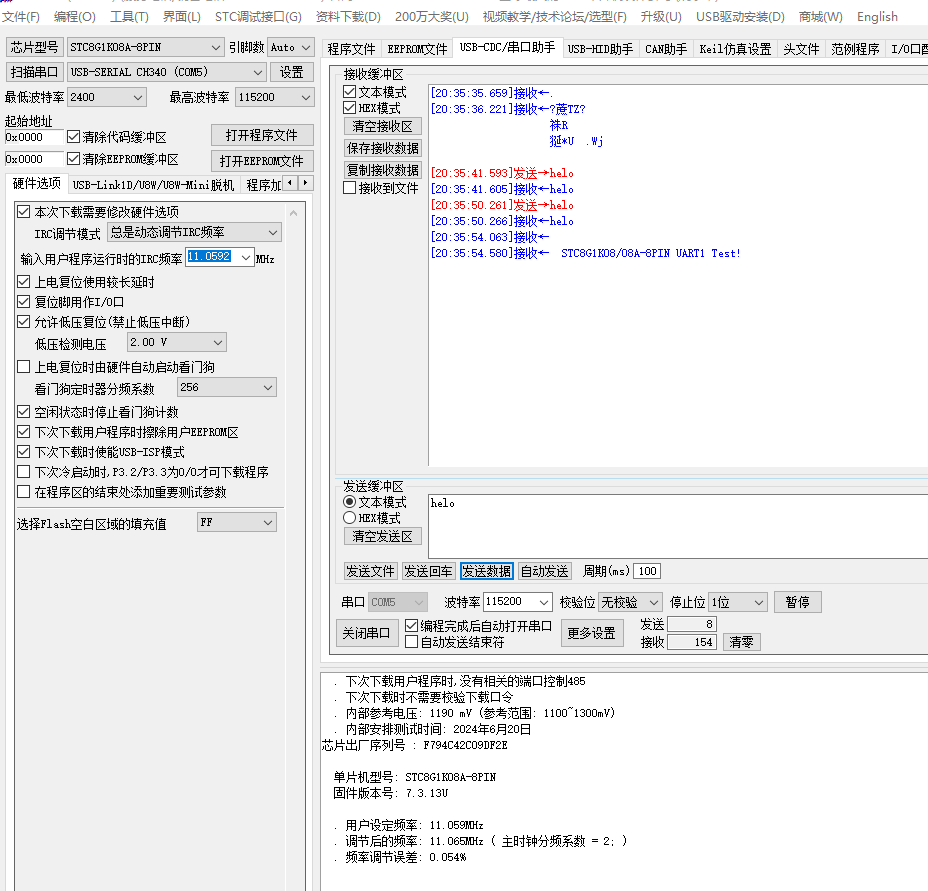
Task: Switch to CAN助手 tab
Action: coord(666,49)
